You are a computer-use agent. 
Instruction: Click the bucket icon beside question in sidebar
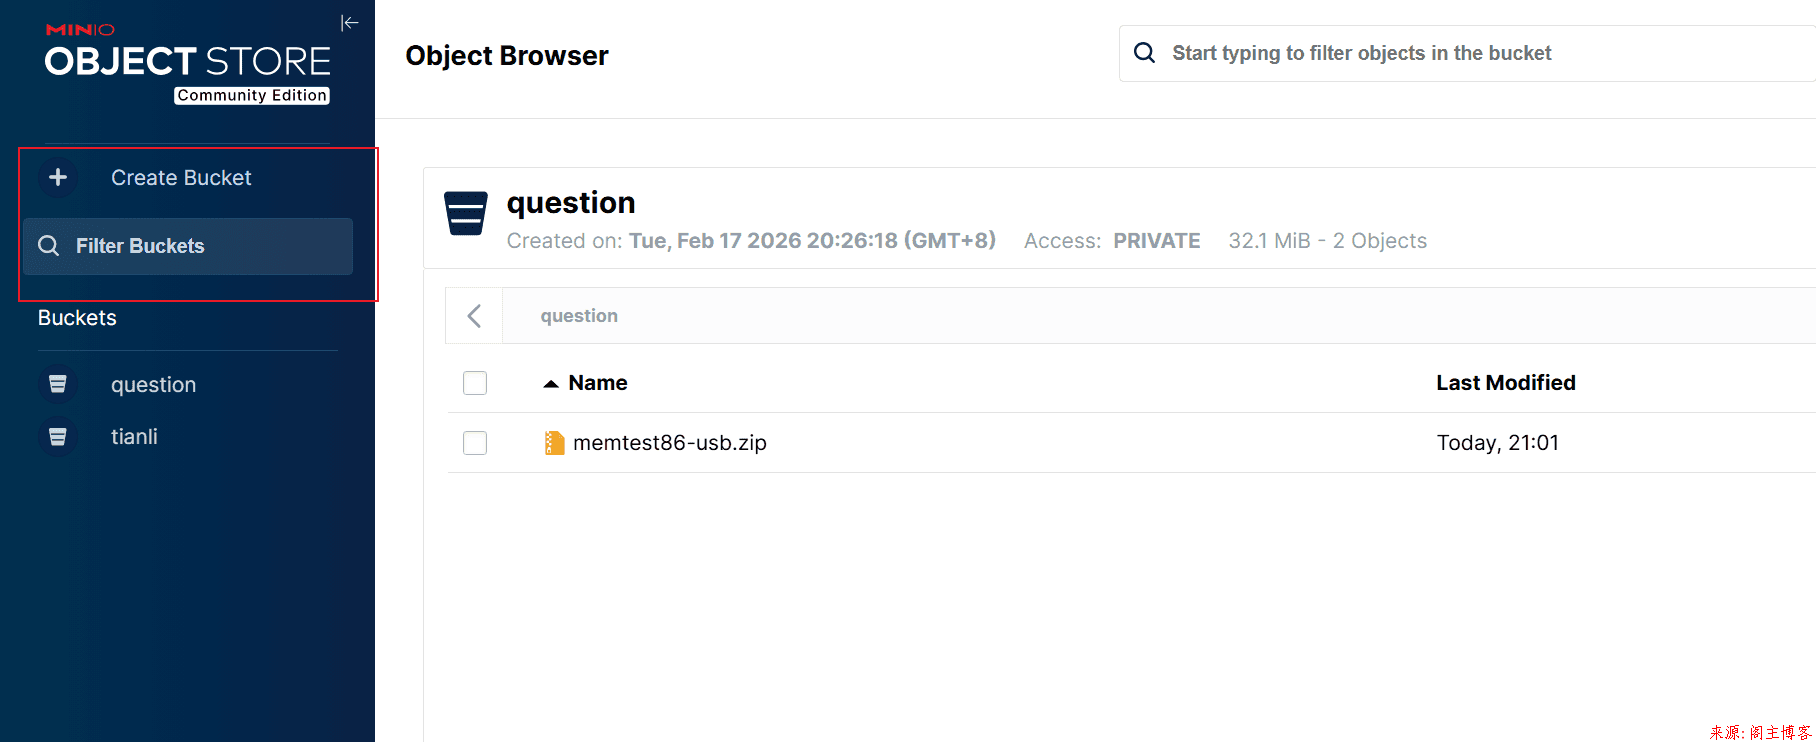(x=58, y=384)
